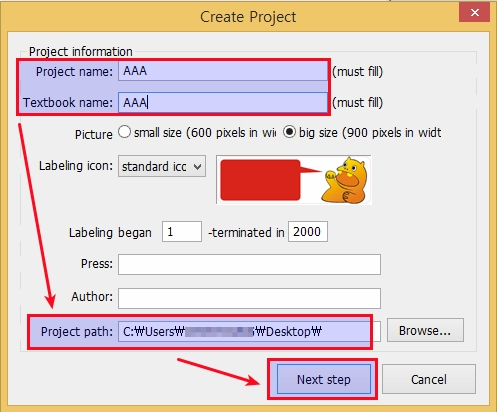
Task: Close the Create Project dialog
Action: tap(474, 13)
